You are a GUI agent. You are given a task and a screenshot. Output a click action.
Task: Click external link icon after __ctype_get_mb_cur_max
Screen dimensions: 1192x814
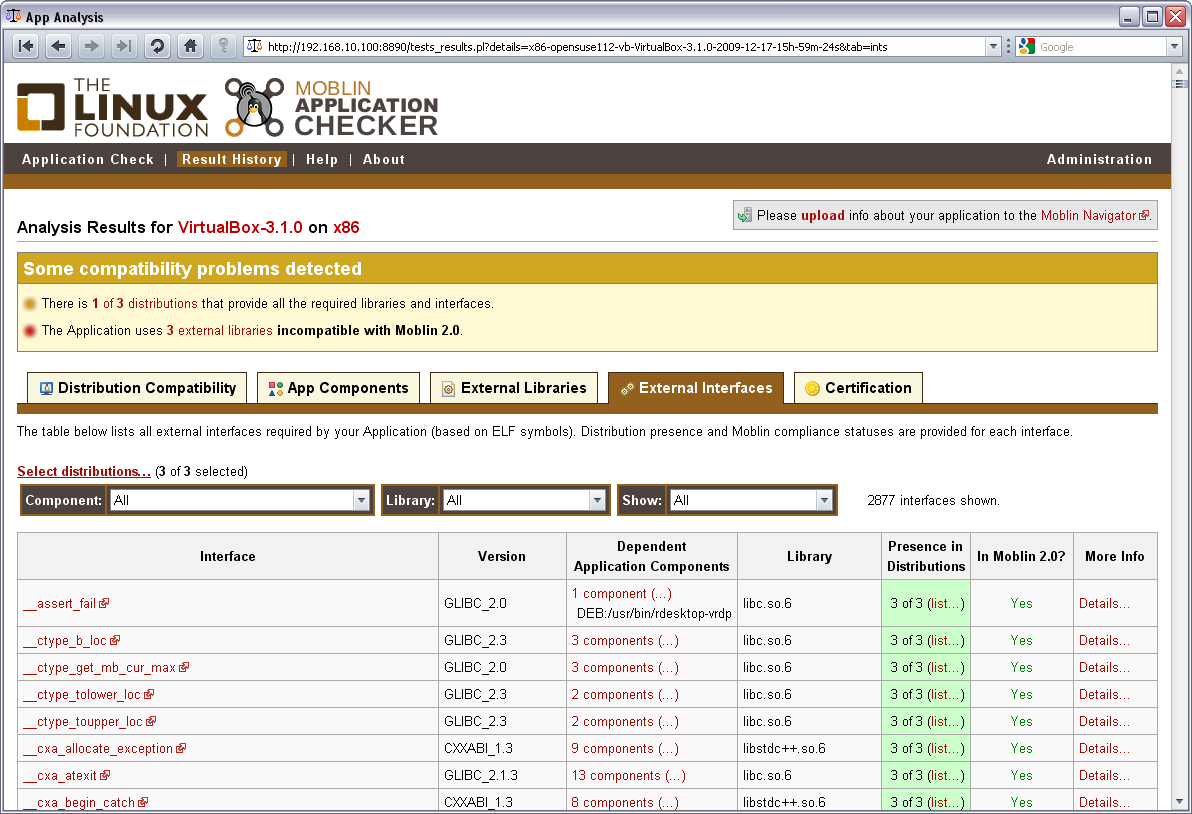tap(184, 667)
